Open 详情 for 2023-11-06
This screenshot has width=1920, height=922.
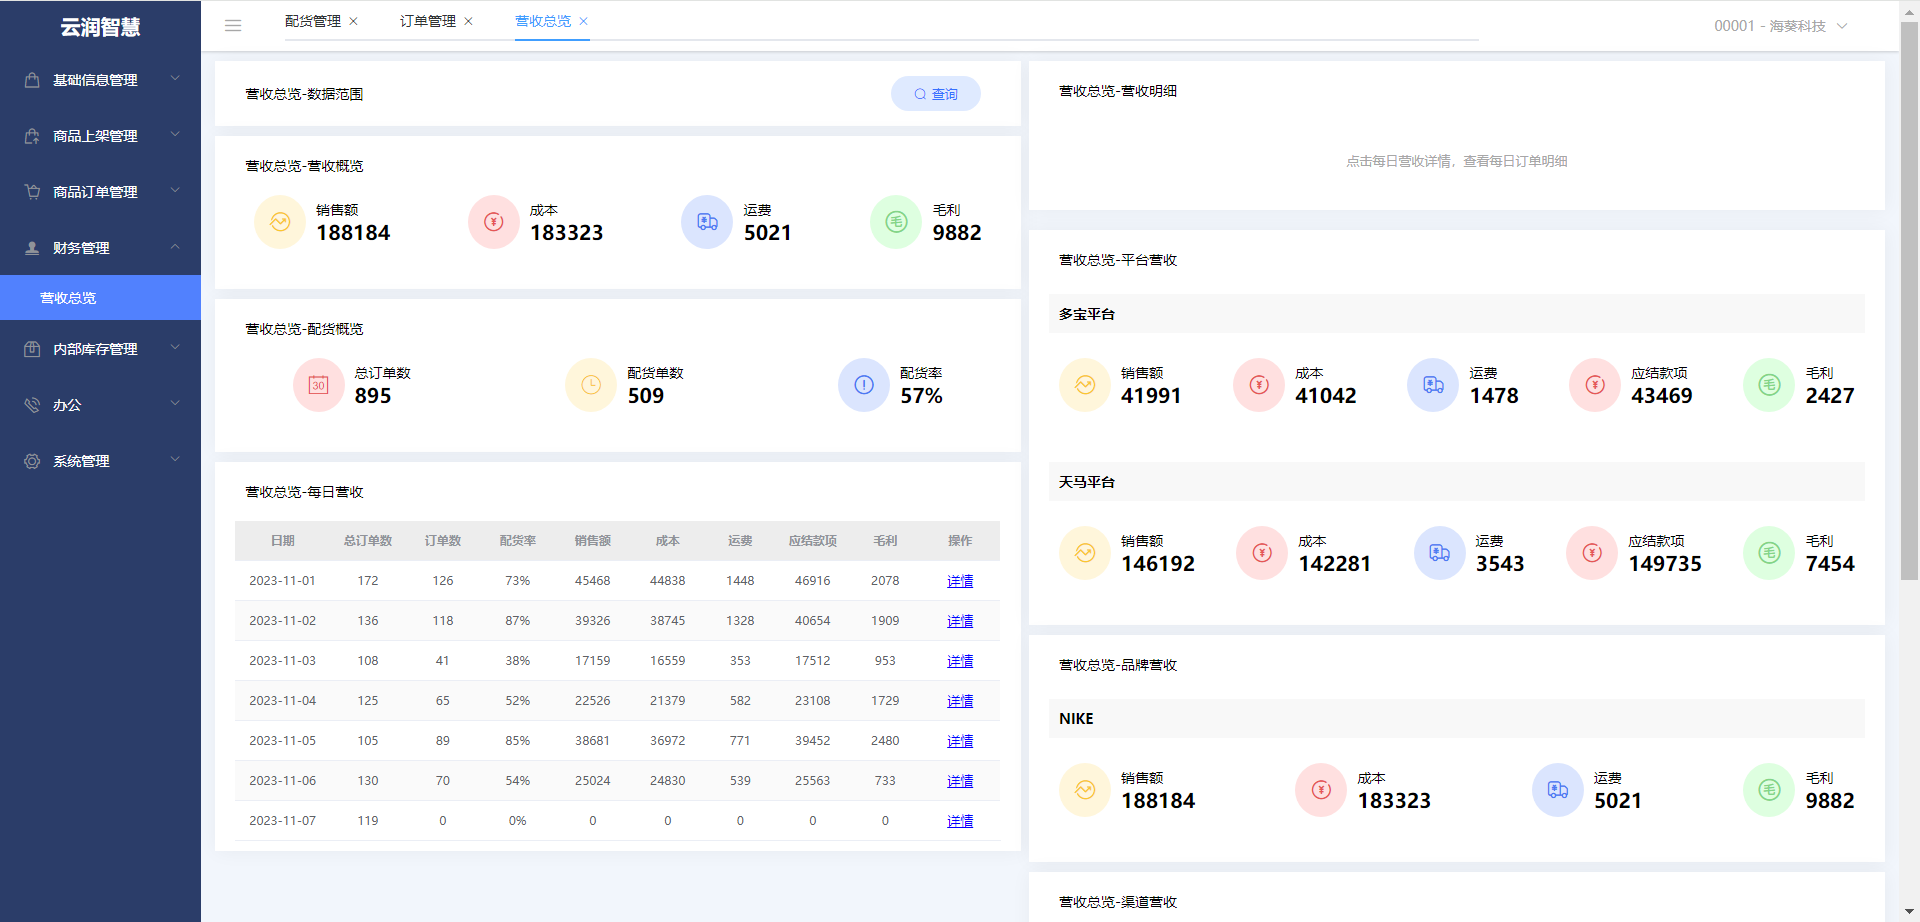click(960, 781)
